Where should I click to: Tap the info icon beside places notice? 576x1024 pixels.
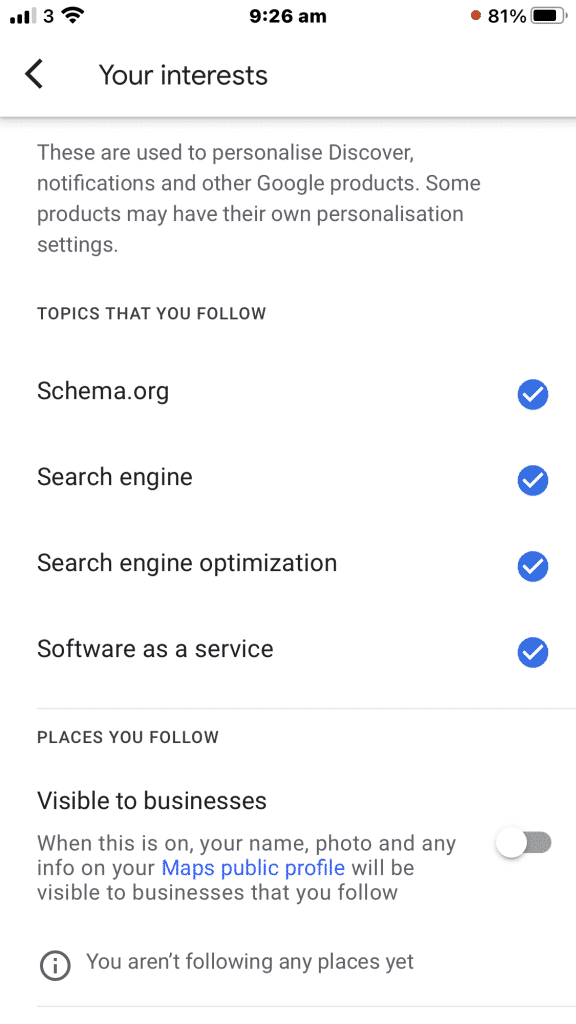coord(55,965)
